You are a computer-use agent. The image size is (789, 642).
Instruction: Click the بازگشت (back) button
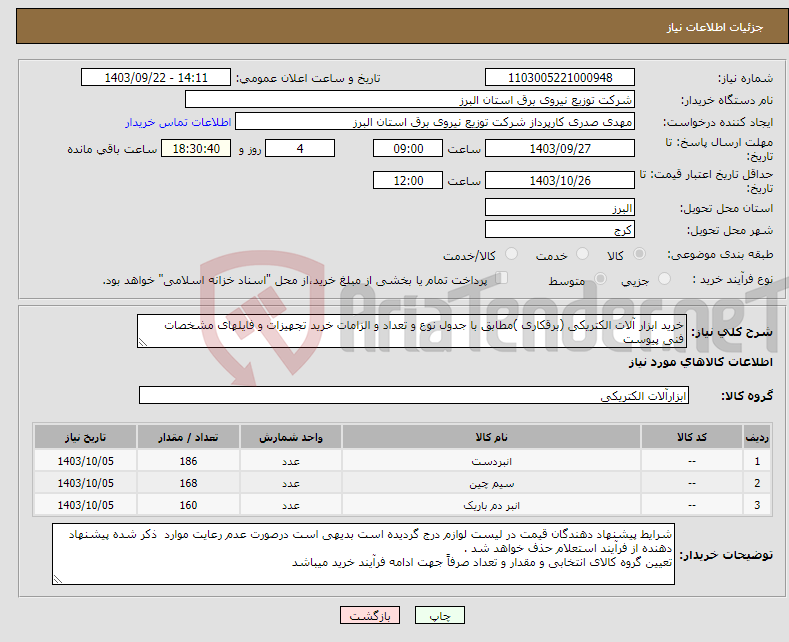click(x=369, y=615)
